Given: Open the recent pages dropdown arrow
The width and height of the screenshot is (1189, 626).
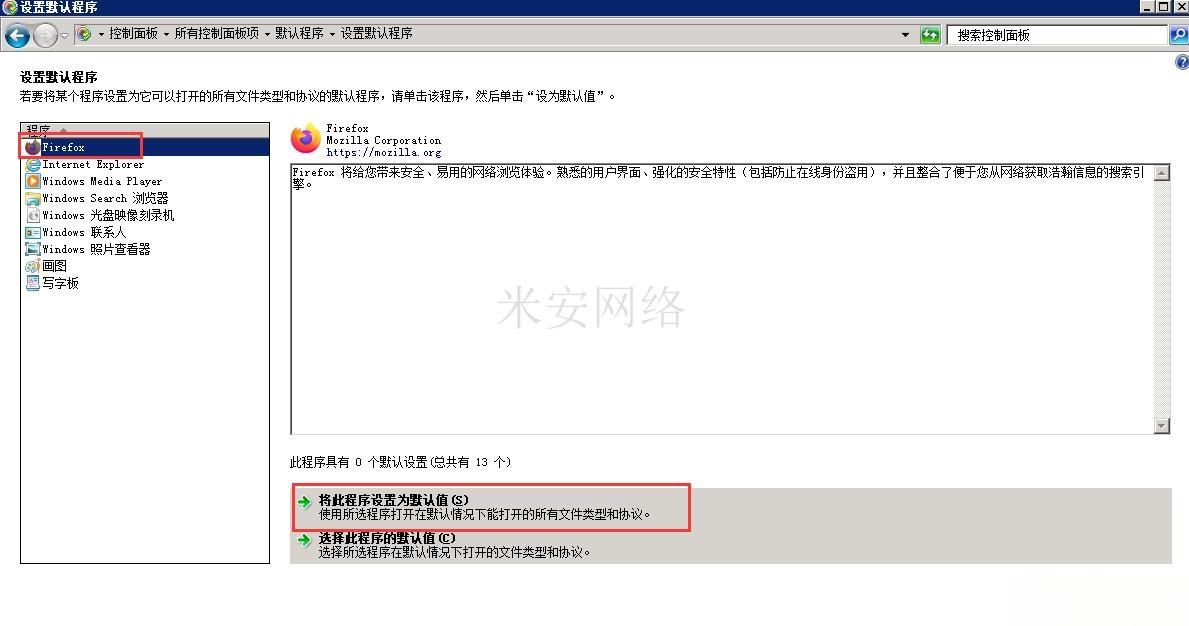Looking at the screenshot, I should click(x=64, y=35).
